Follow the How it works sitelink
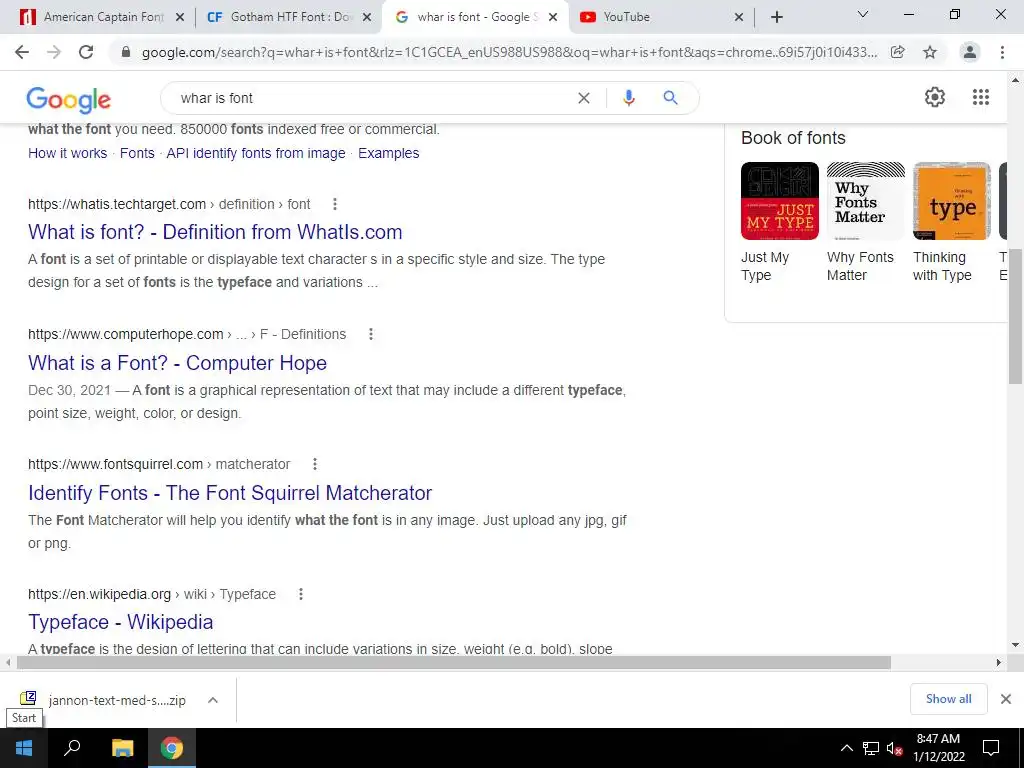Screen dimensions: 1024x768 click(67, 153)
